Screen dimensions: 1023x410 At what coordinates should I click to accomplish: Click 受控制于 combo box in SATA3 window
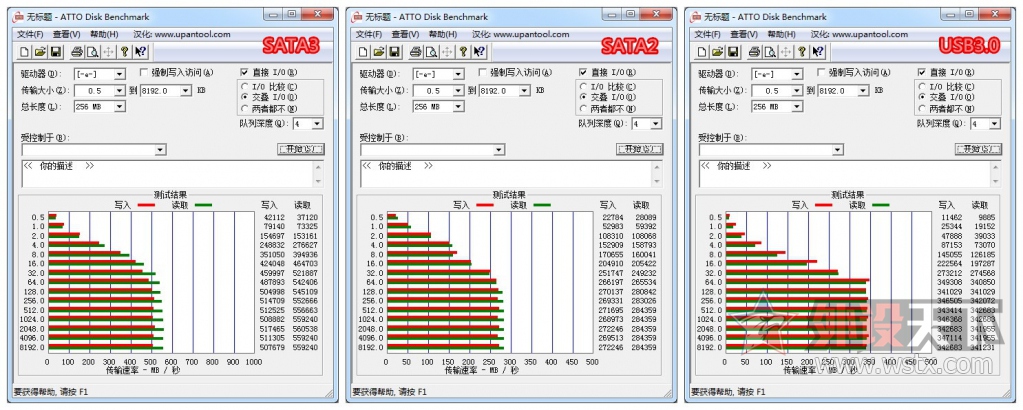tap(93, 150)
